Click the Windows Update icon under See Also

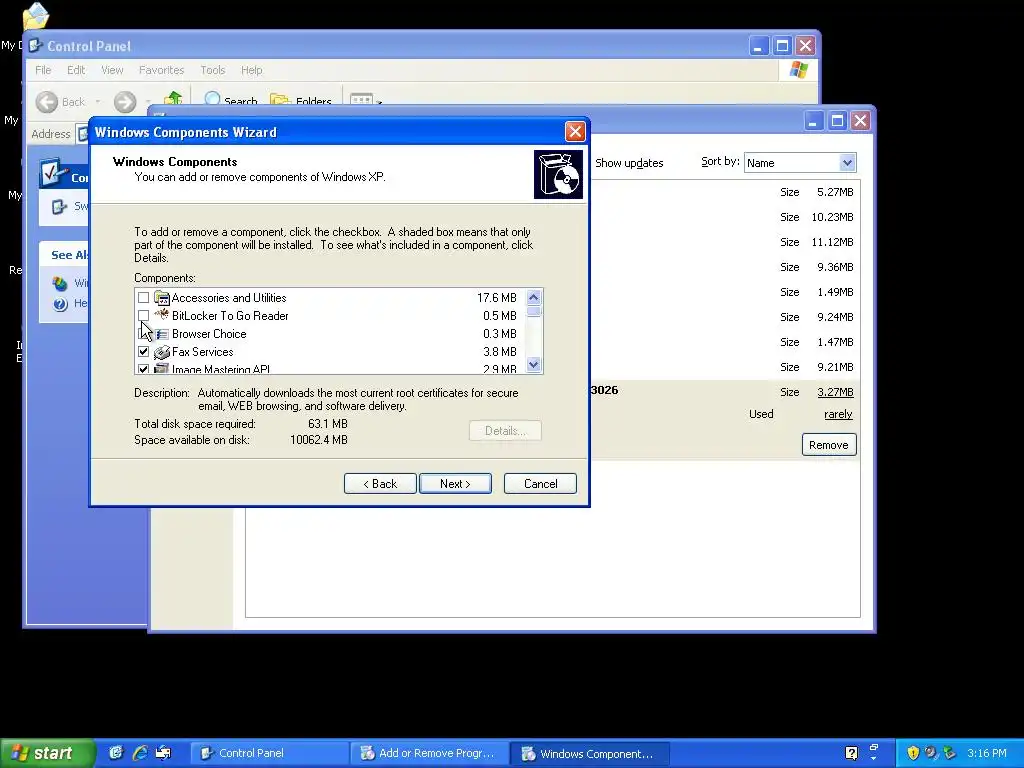click(x=60, y=283)
